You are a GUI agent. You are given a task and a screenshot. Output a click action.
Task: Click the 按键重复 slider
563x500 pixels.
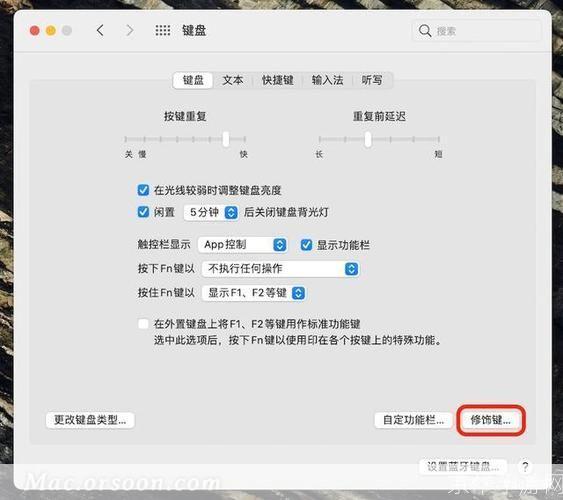[x=185, y=139]
